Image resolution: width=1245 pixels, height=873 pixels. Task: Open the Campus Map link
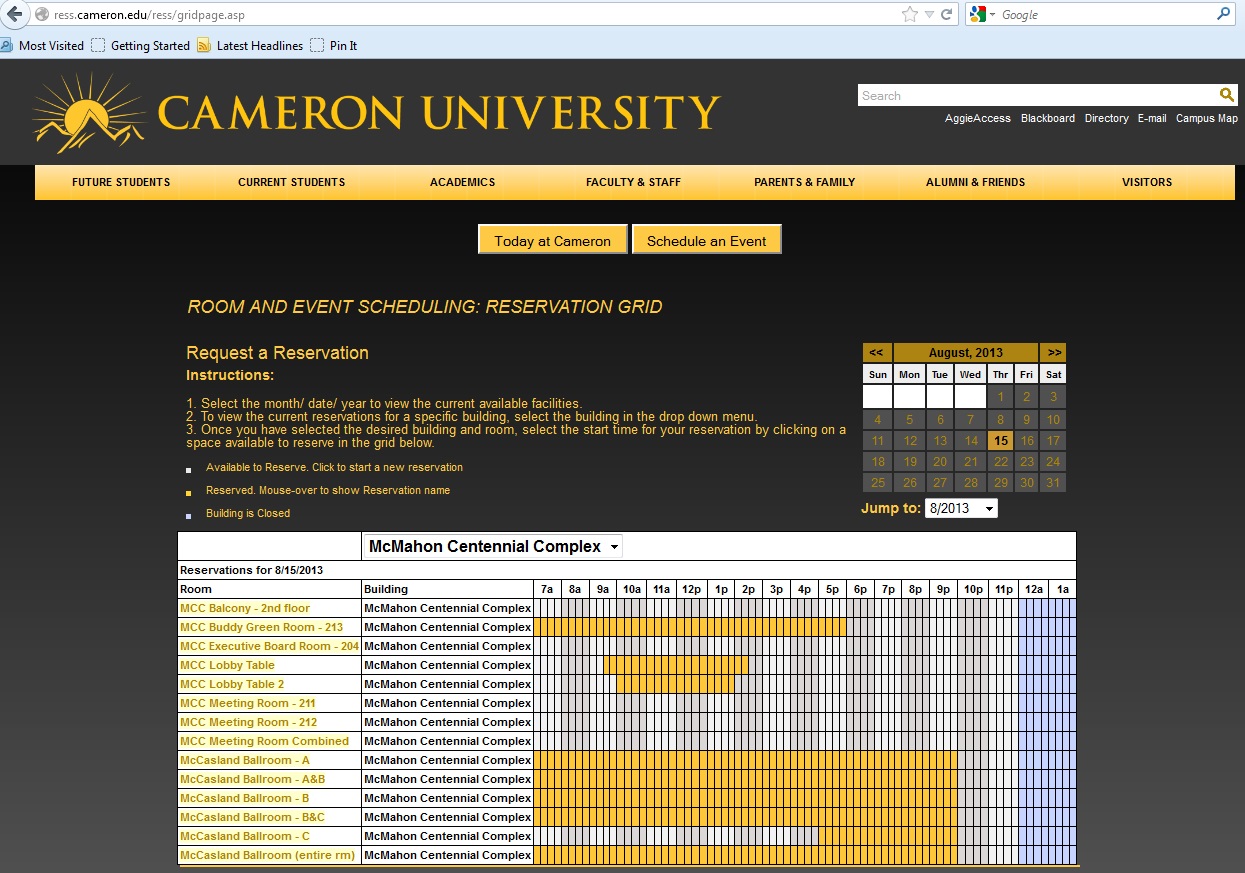1207,118
